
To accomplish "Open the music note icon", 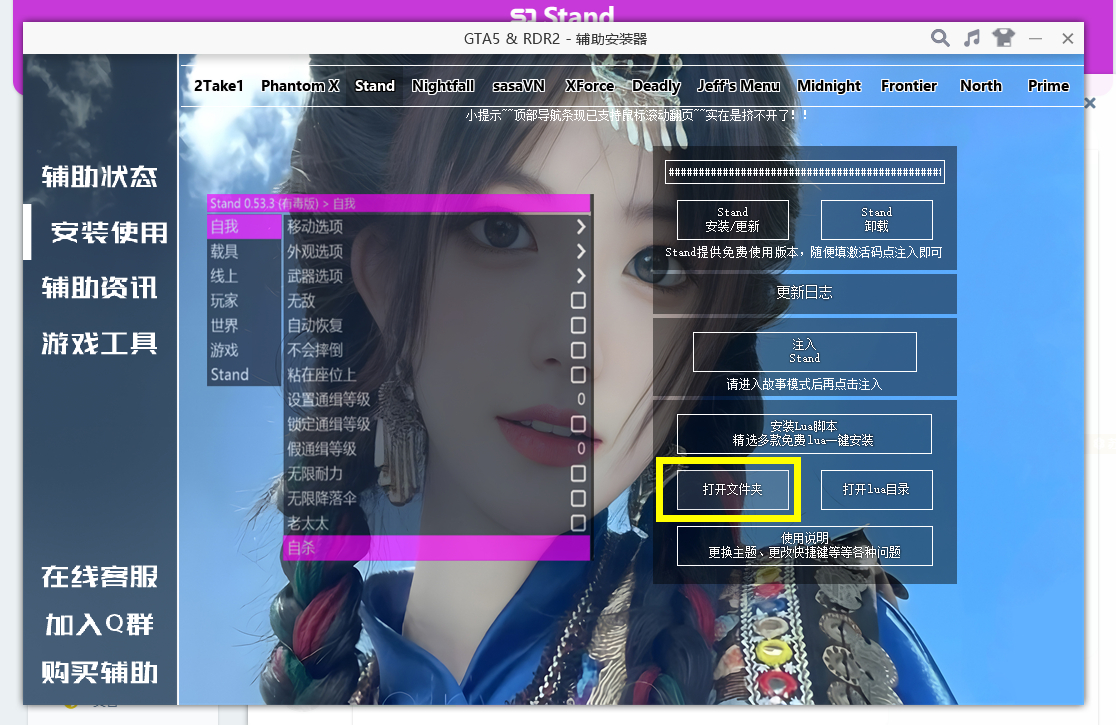I will (971, 39).
